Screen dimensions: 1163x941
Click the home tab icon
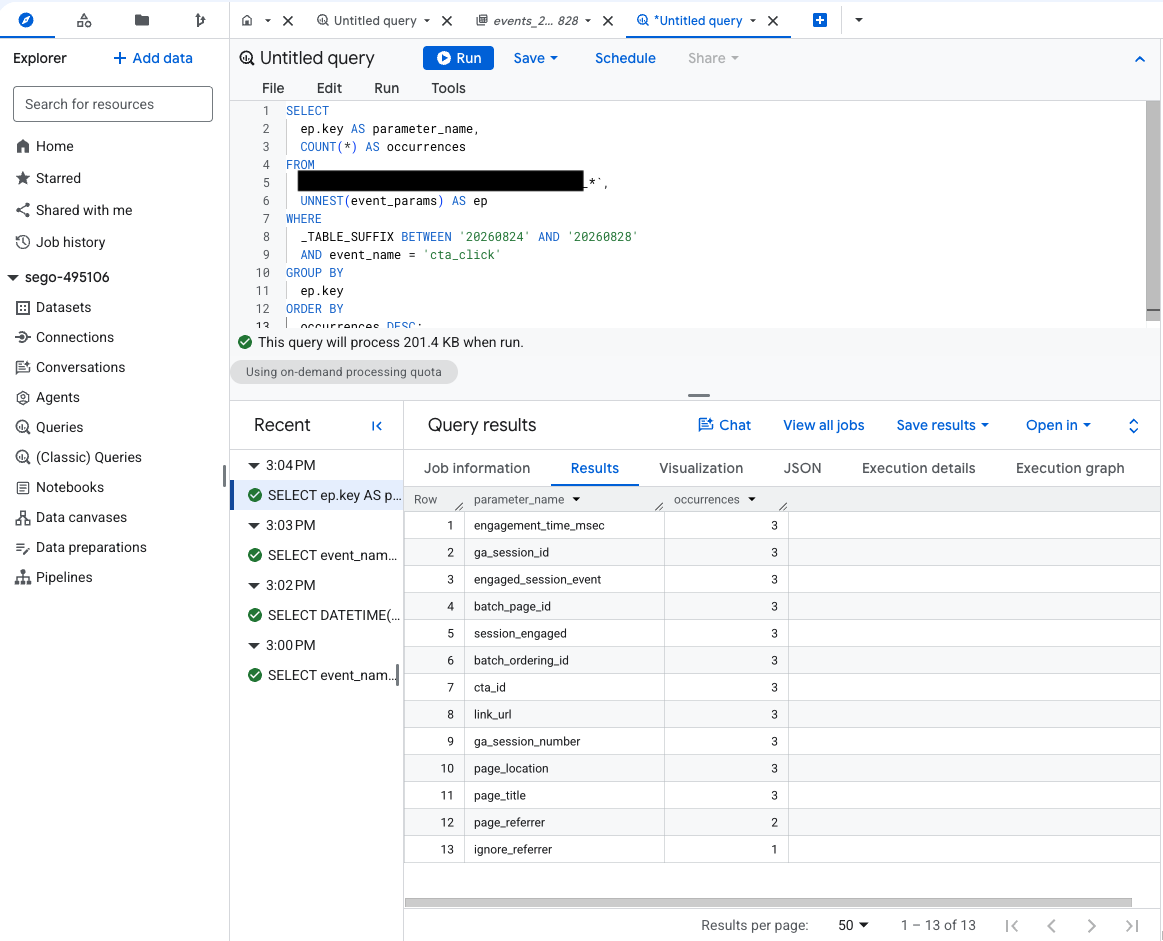[247, 21]
